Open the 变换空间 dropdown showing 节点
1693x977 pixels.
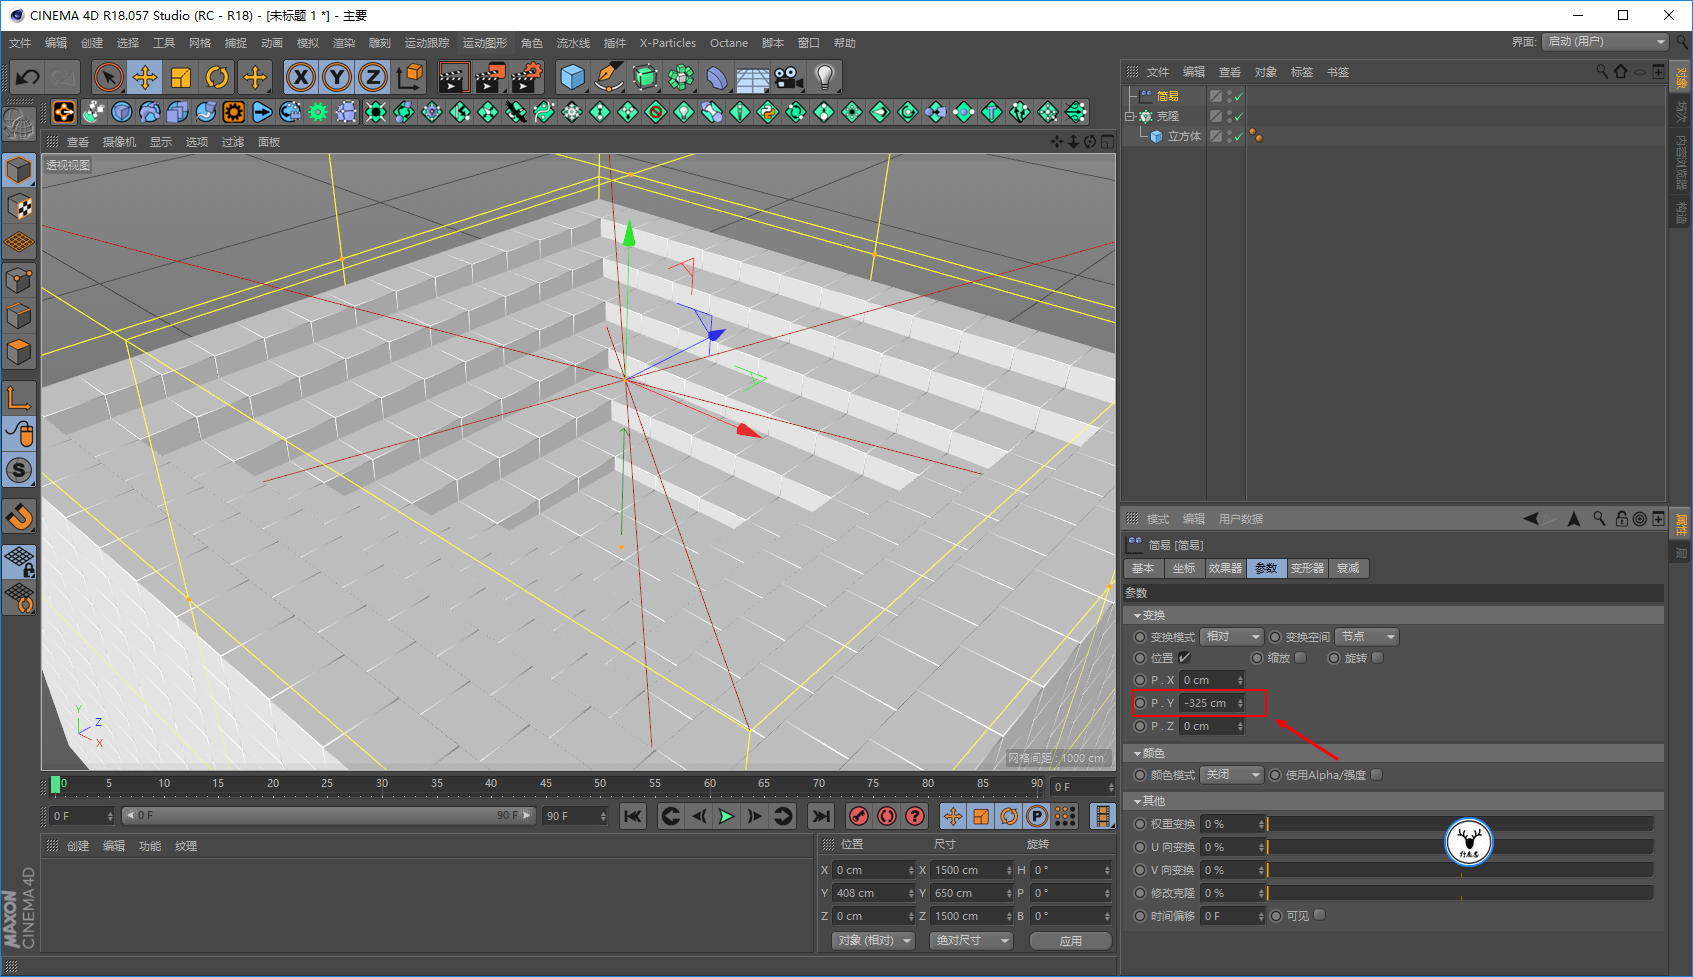tap(1368, 637)
